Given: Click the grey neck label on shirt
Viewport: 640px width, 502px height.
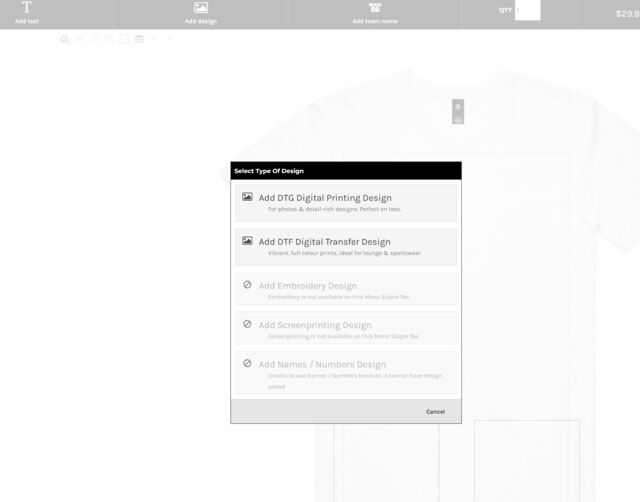Looking at the screenshot, I should tap(458, 111).
